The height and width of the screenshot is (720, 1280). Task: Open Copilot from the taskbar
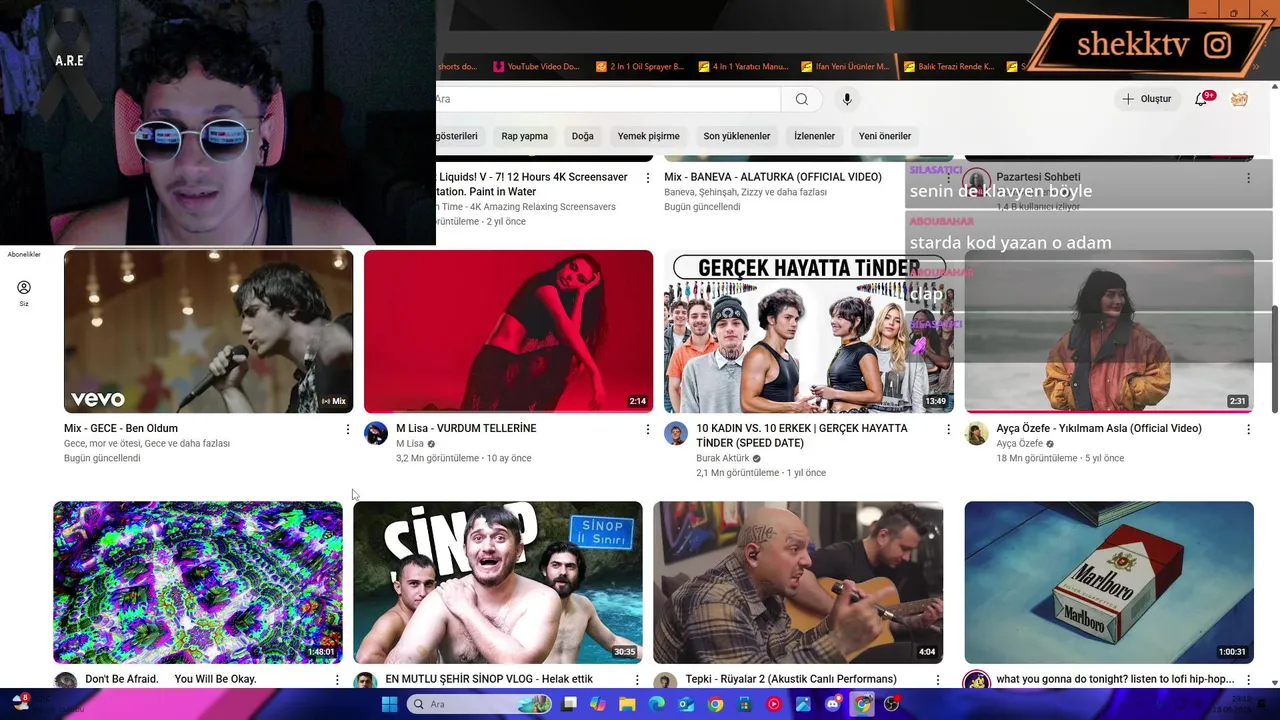click(x=598, y=704)
